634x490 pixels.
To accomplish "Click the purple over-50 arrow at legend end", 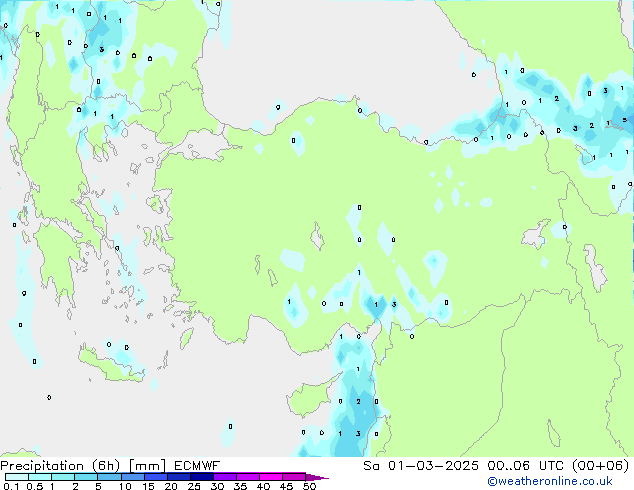I will tap(317, 477).
